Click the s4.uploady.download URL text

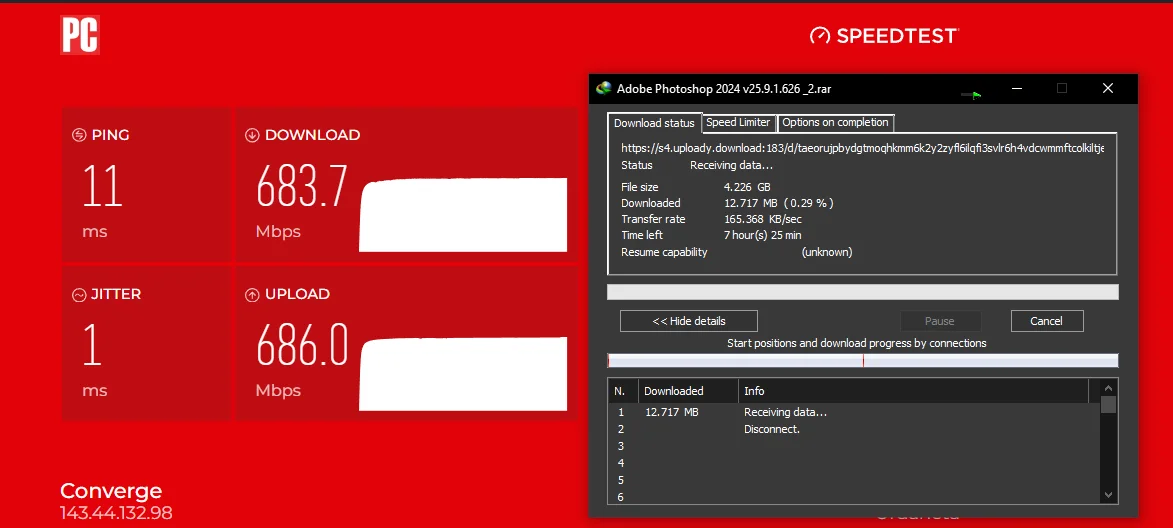point(863,148)
